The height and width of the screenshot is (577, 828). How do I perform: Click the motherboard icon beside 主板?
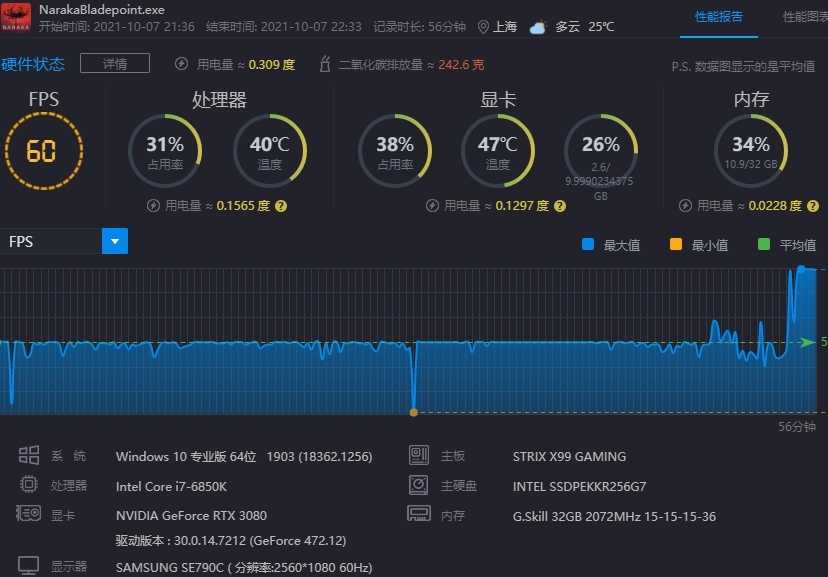(x=419, y=455)
